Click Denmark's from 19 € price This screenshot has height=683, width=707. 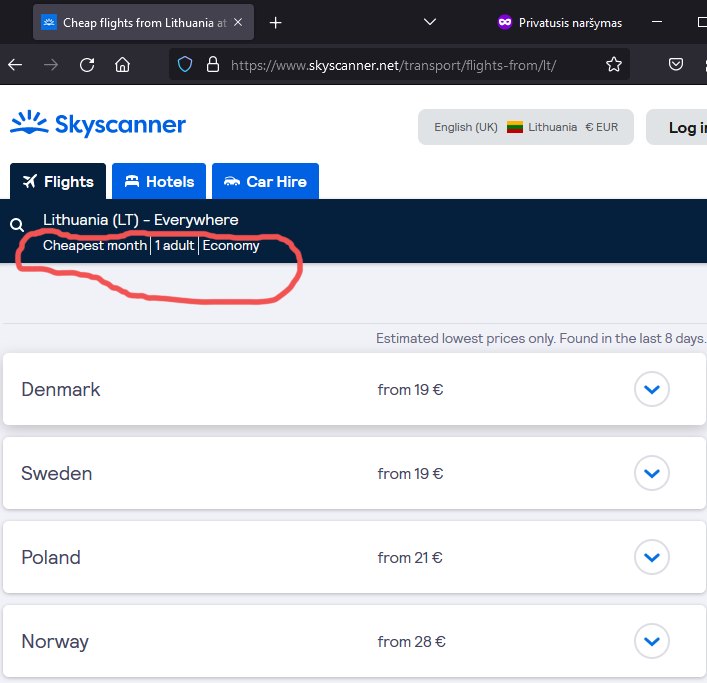410,390
